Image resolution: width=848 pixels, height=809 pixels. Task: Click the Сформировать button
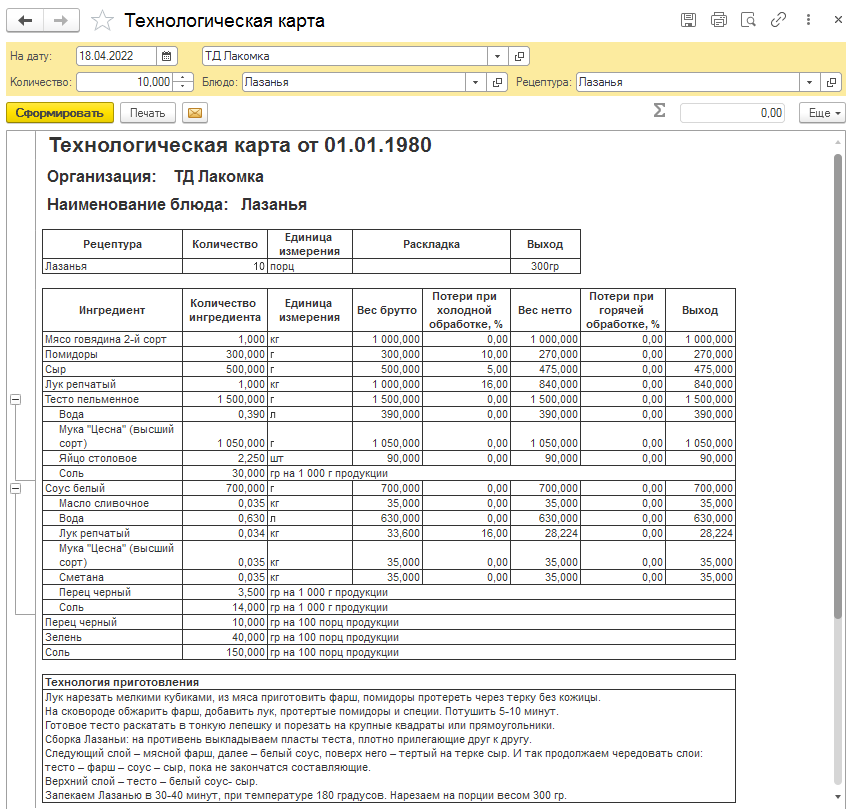click(59, 113)
